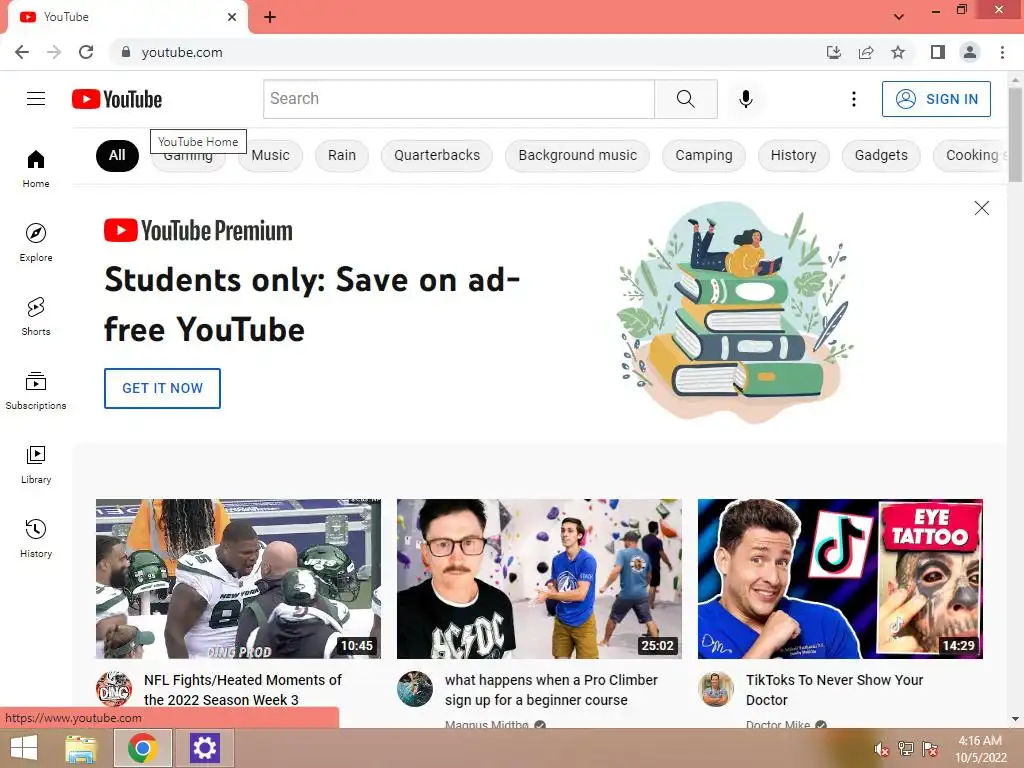The height and width of the screenshot is (768, 1024).
Task: Reload the page
Action: 86,52
